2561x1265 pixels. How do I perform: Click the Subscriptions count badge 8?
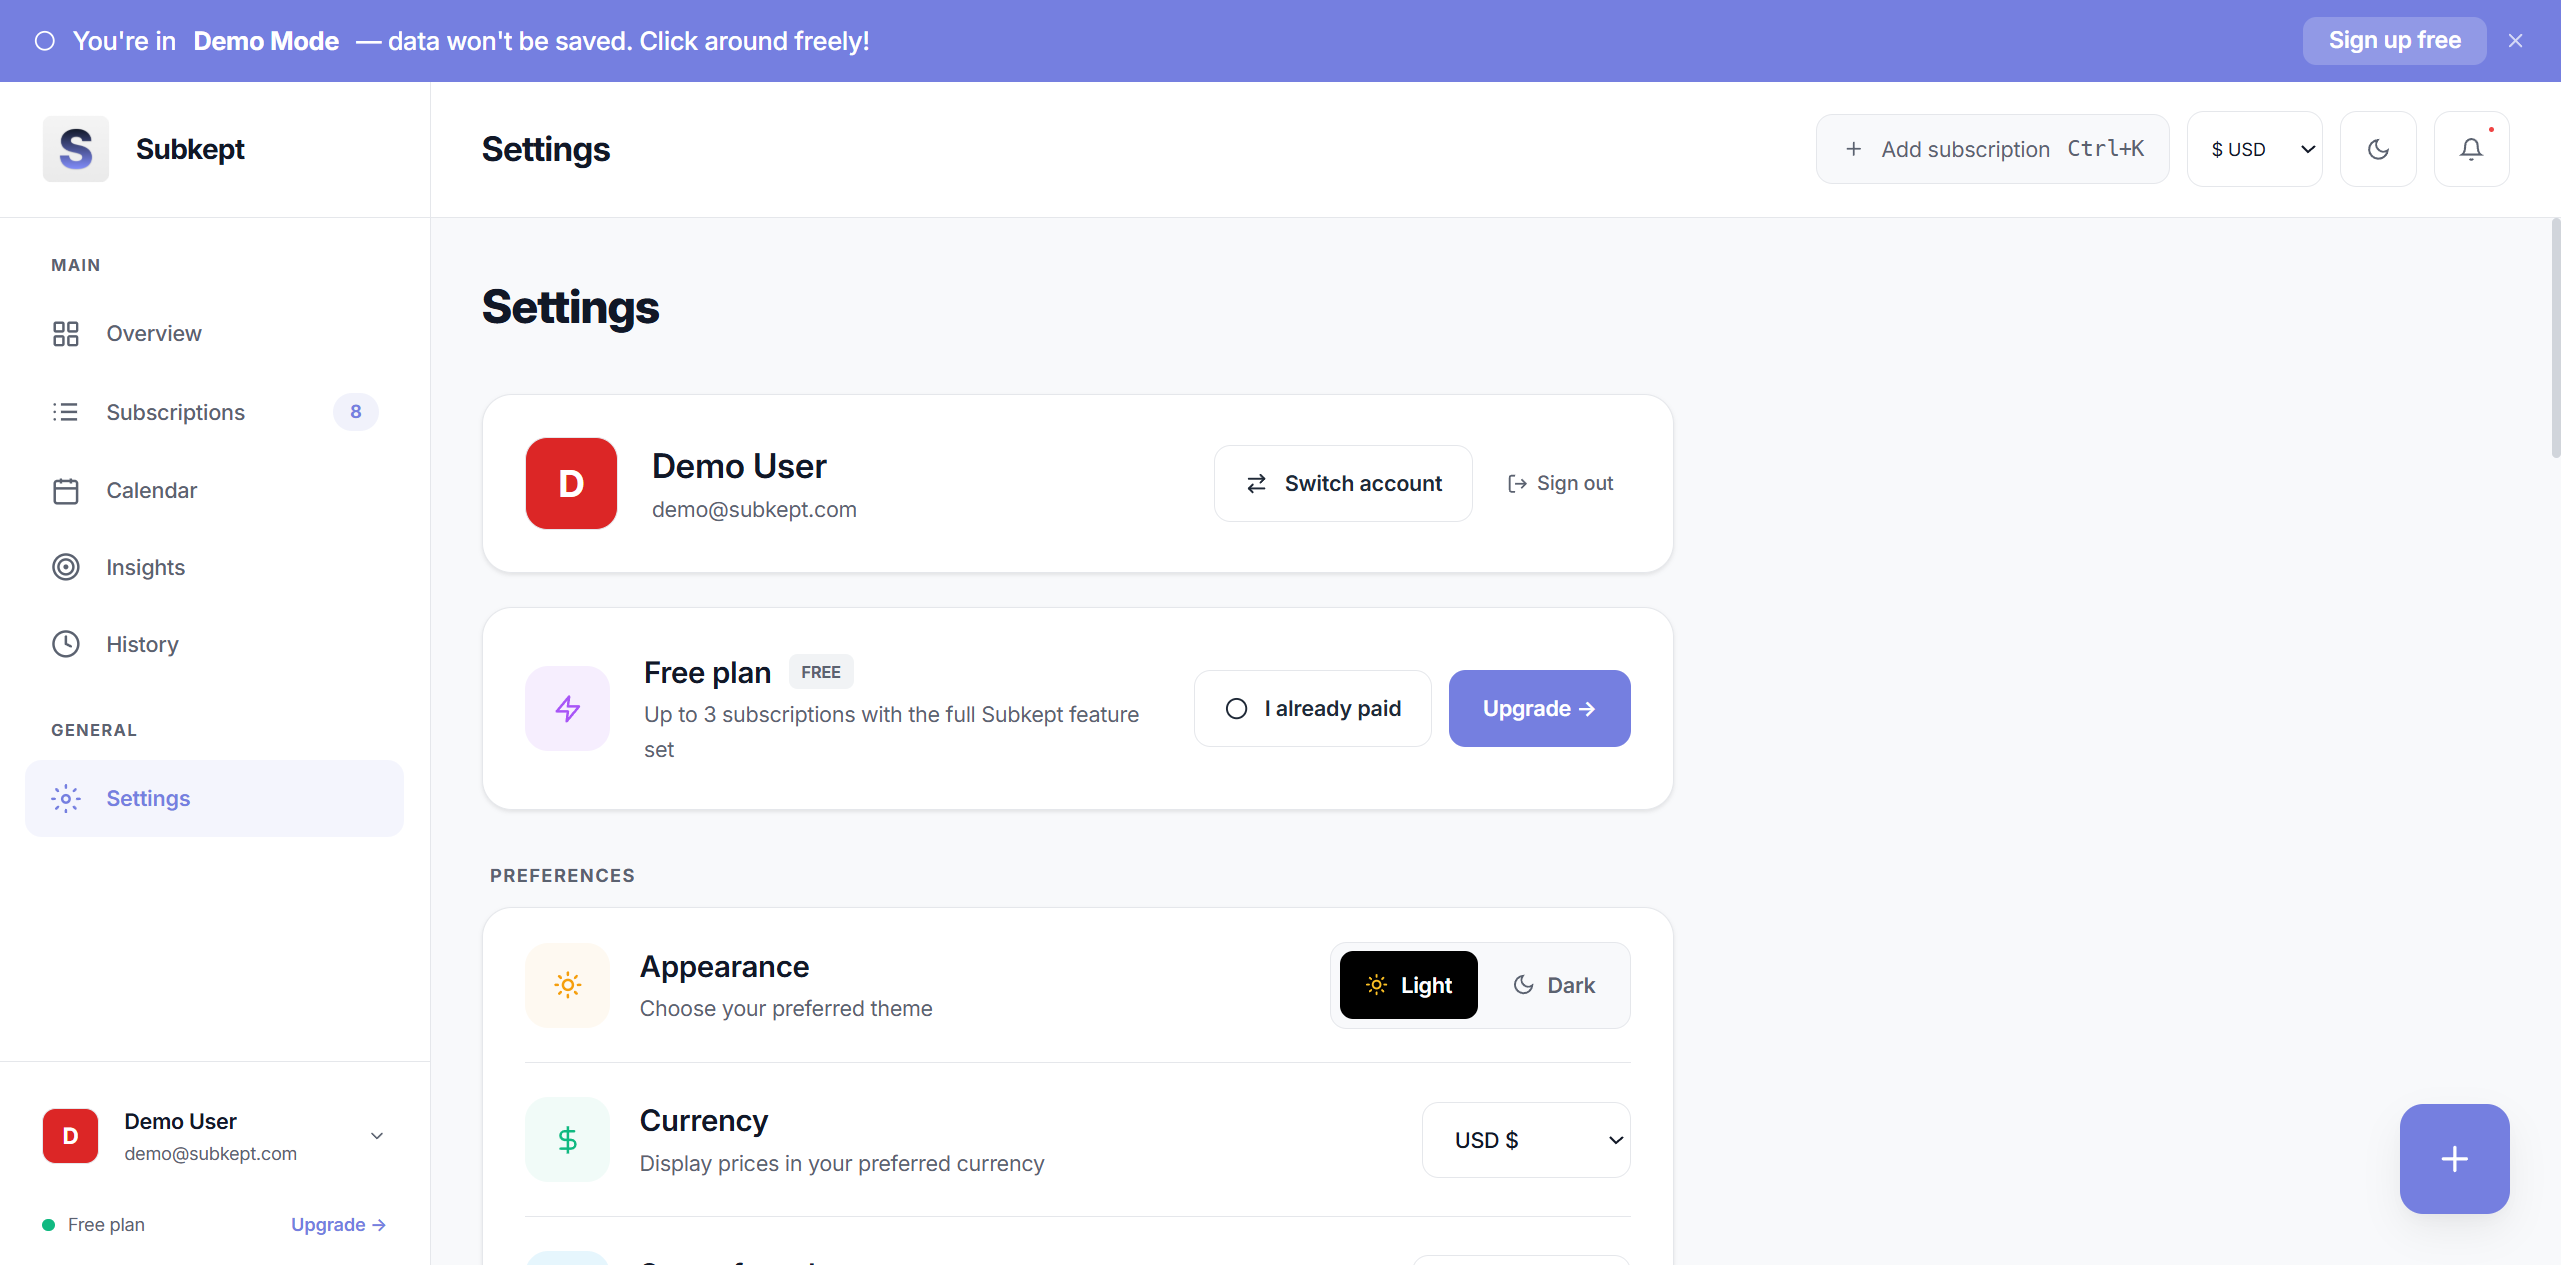pyautogui.click(x=356, y=412)
